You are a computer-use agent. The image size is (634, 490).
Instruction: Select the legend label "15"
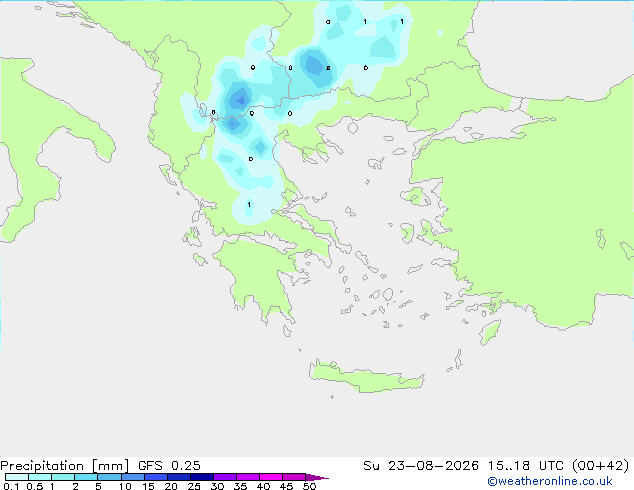(x=148, y=486)
